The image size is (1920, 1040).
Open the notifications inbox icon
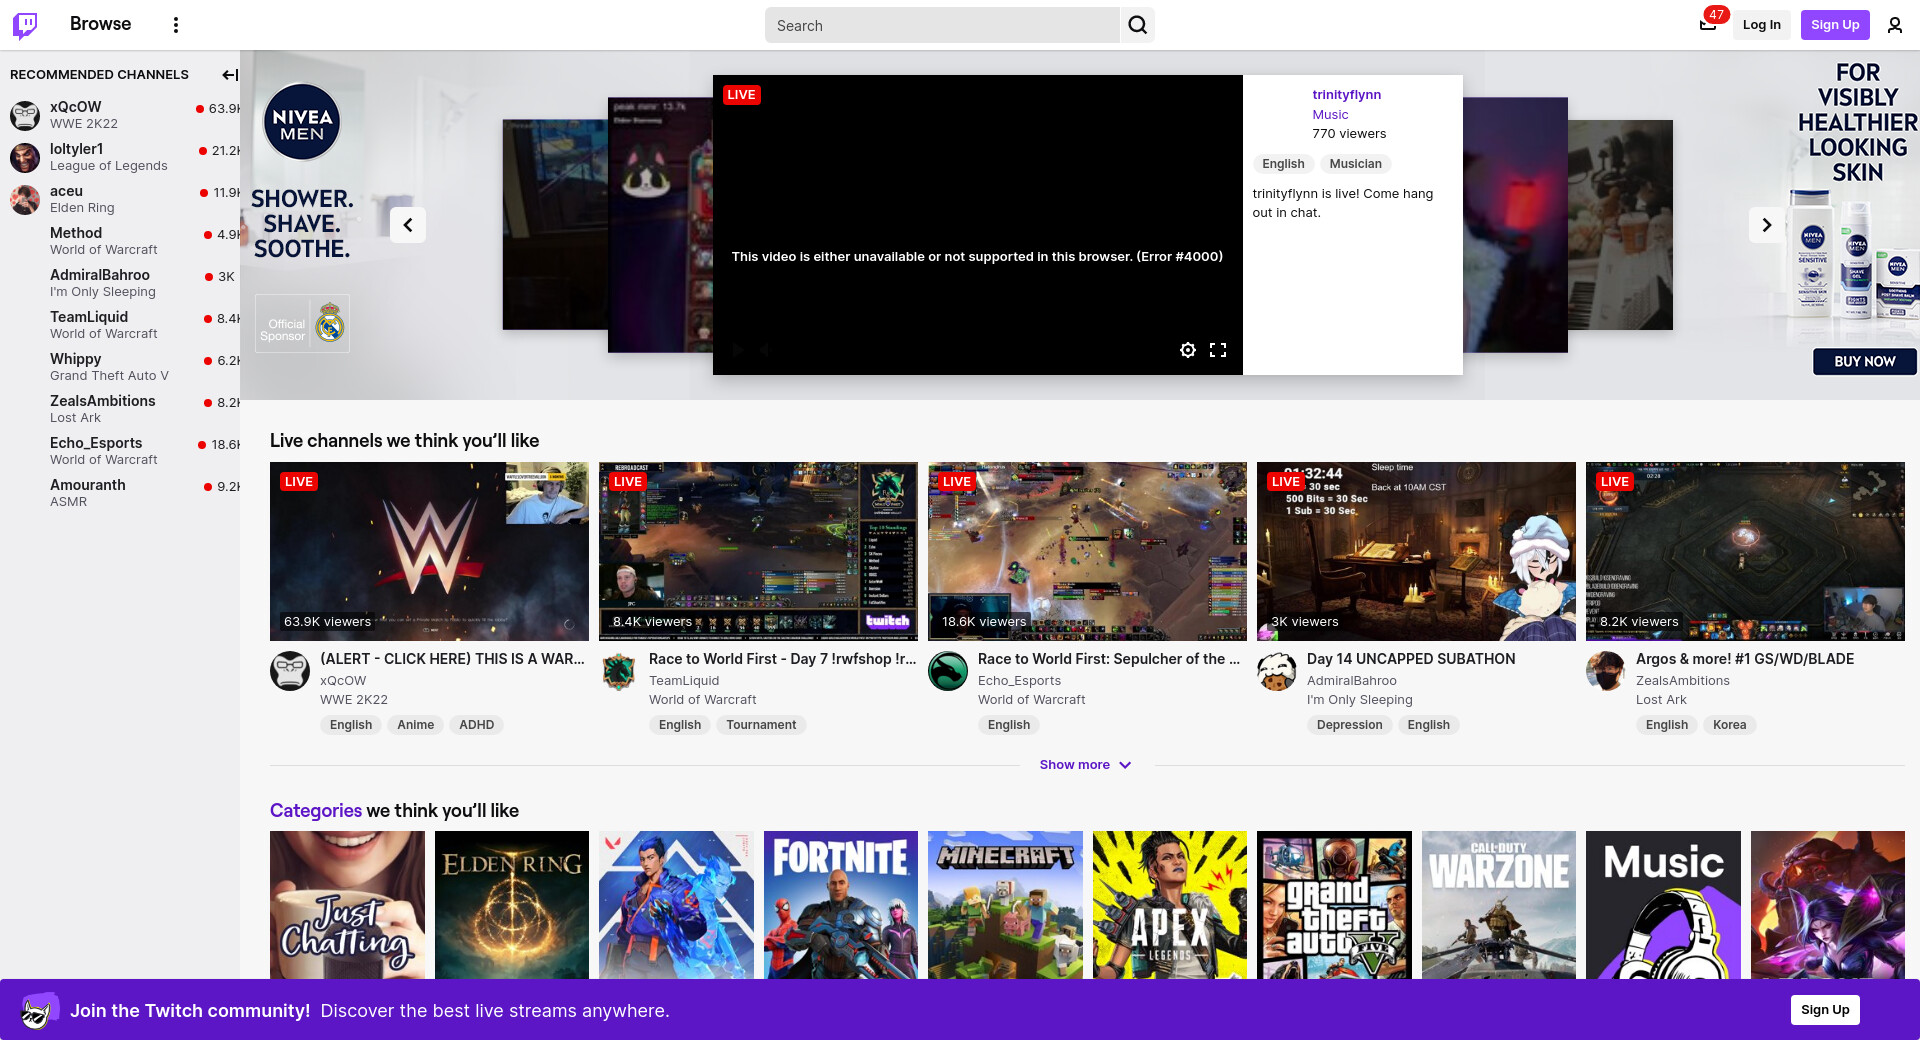(x=1708, y=25)
